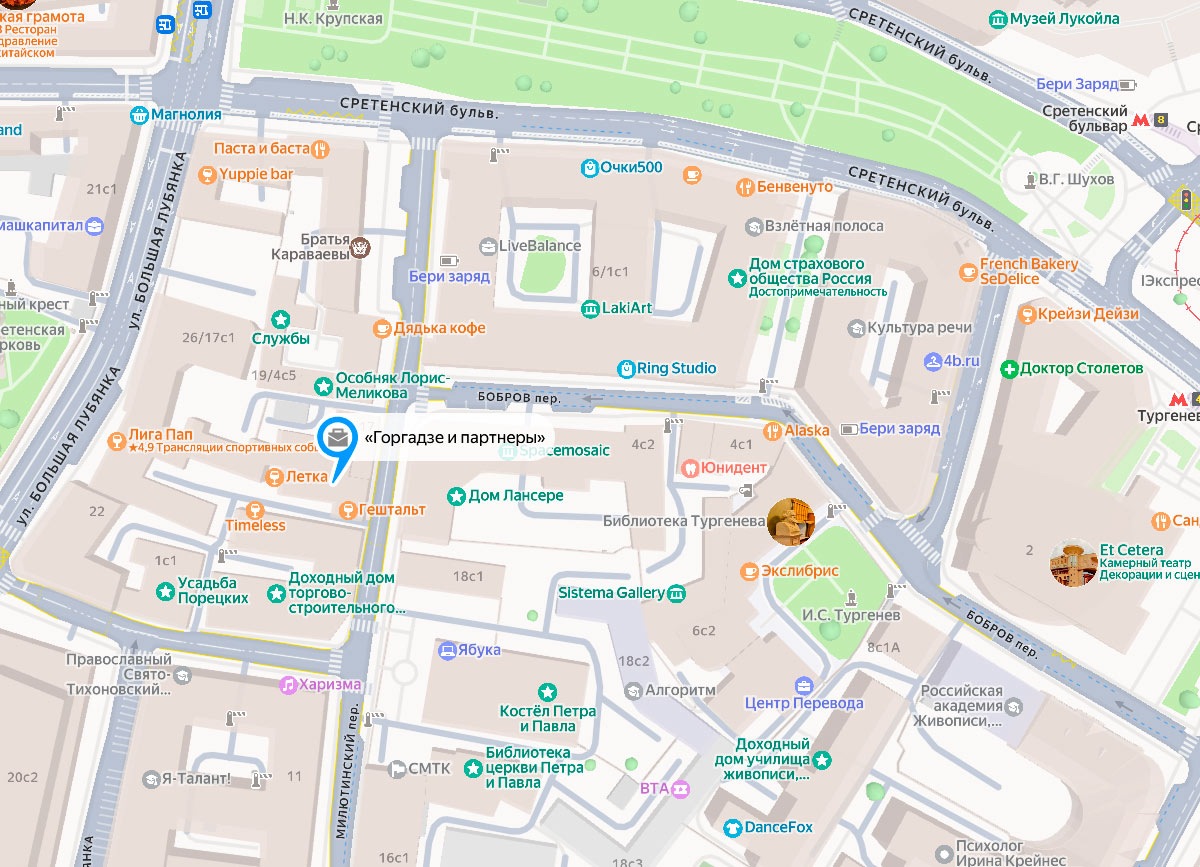Click the Юнидент dental clinic icon
The image size is (1200, 867).
pos(689,467)
